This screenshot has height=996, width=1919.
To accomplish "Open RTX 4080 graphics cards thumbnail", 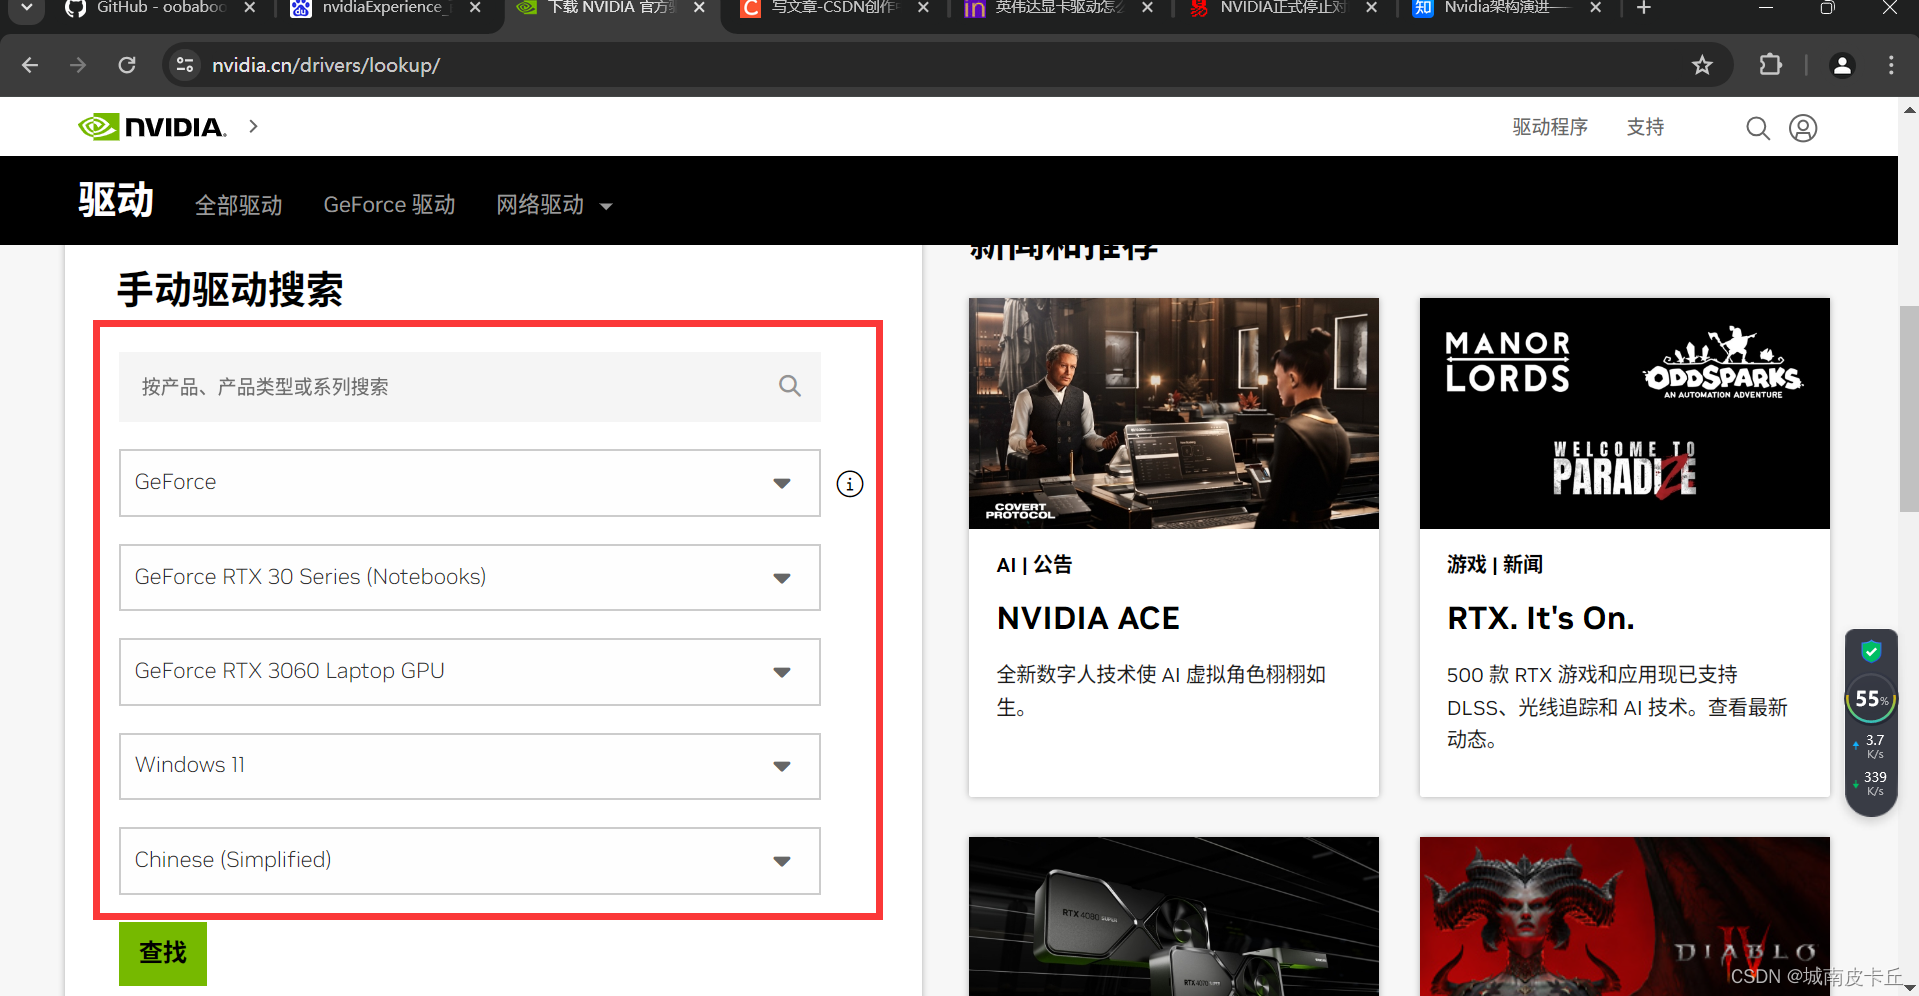I will (x=1174, y=916).
